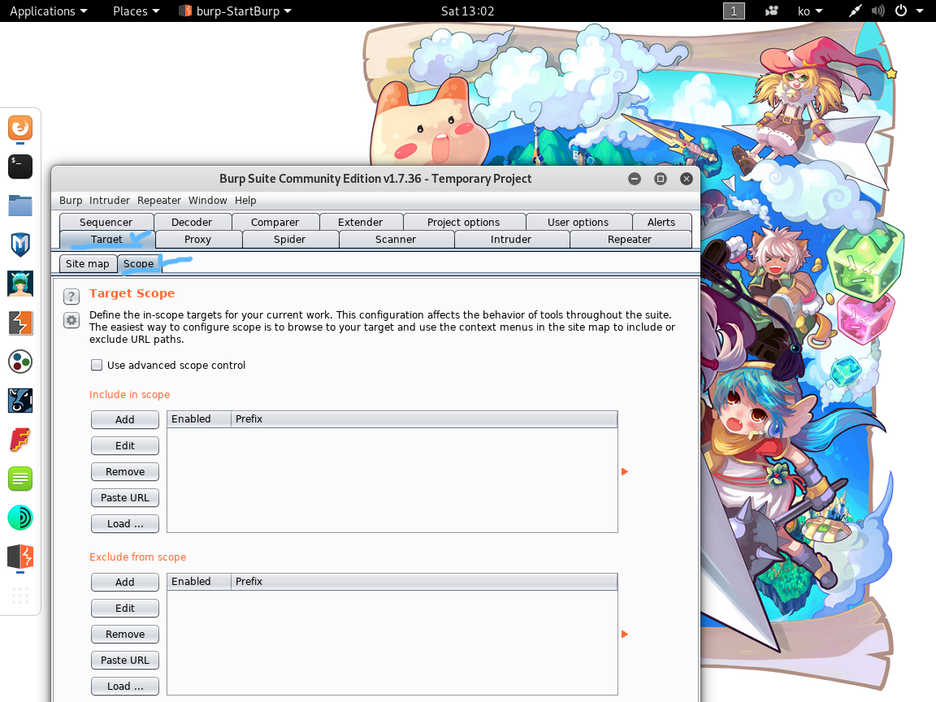Open the Places menu
The height and width of the screenshot is (702, 936).
pyautogui.click(x=136, y=11)
